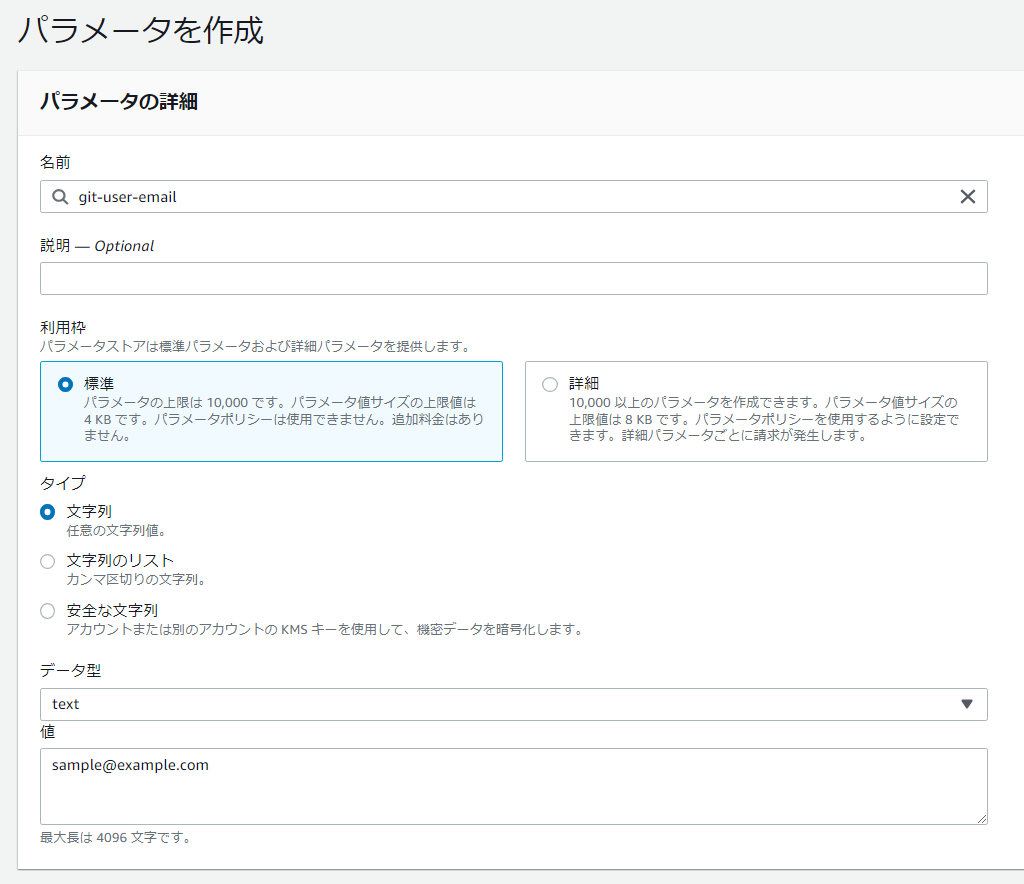Click the highlighted 標準 tier card

point(275,410)
